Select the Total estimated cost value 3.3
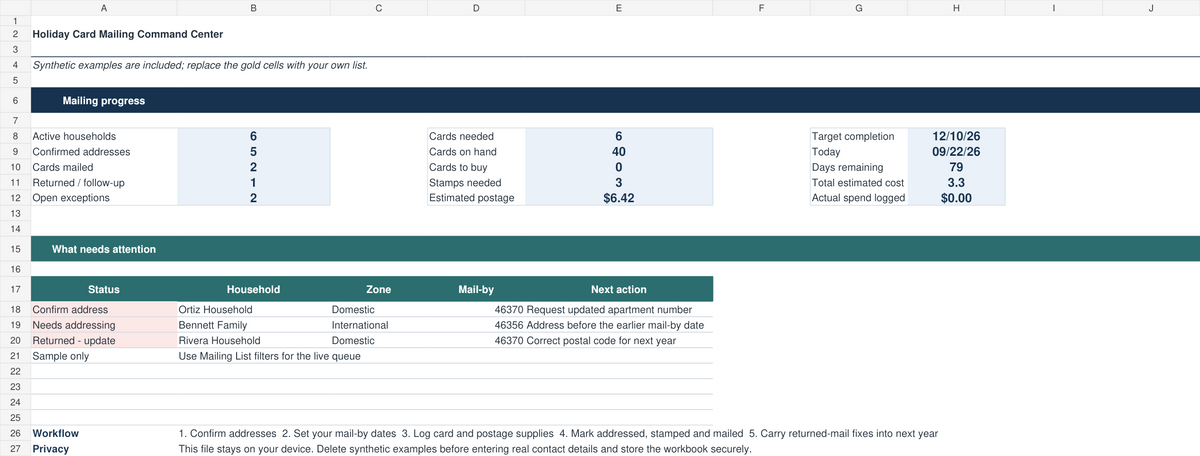This screenshot has height=456, width=1200. click(x=956, y=183)
